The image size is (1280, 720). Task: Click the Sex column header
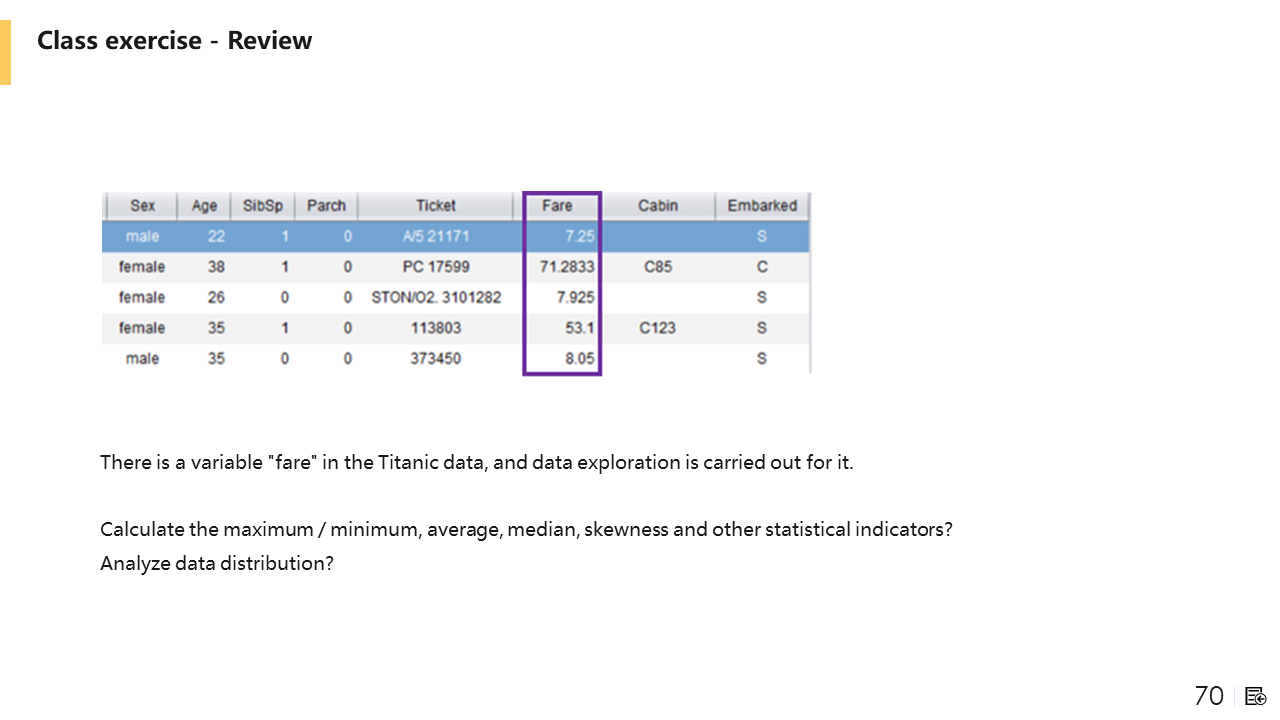pyautogui.click(x=142, y=206)
